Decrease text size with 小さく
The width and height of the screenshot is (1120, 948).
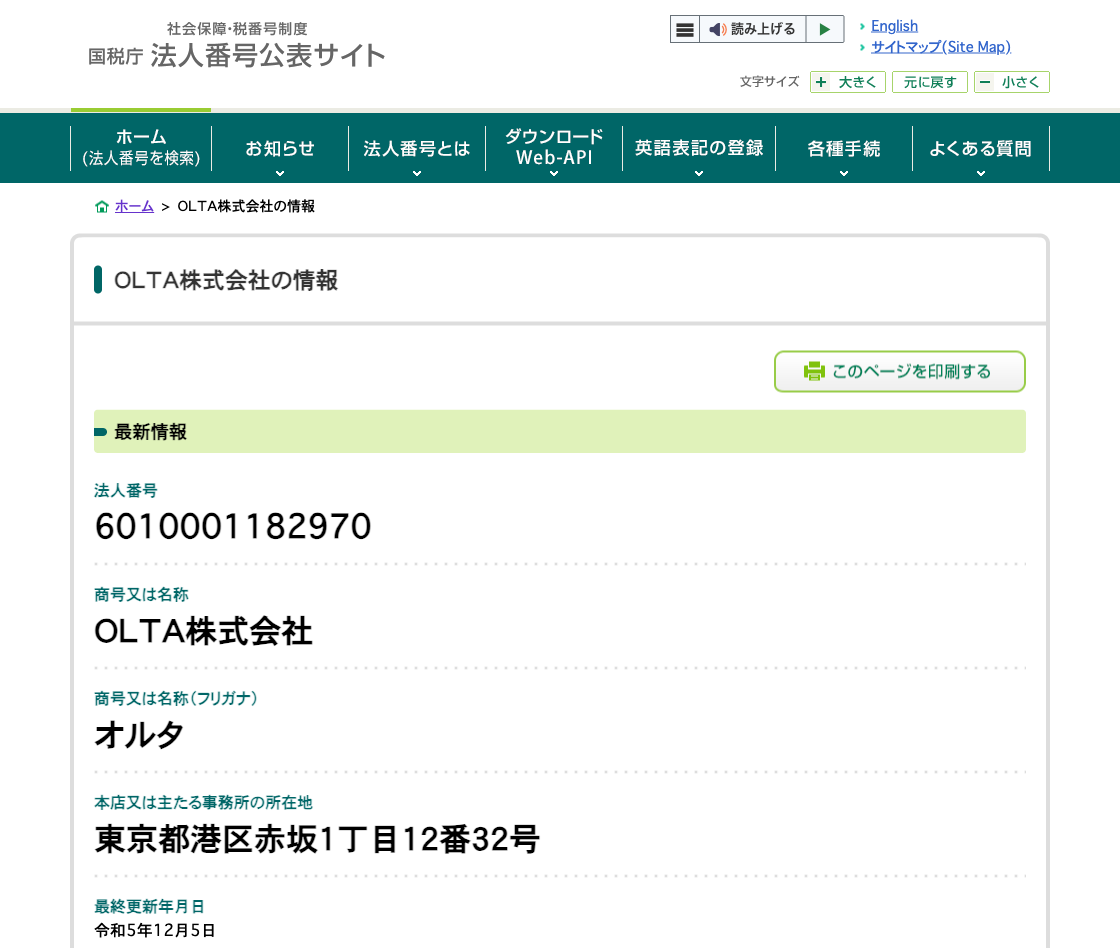[x=1011, y=82]
